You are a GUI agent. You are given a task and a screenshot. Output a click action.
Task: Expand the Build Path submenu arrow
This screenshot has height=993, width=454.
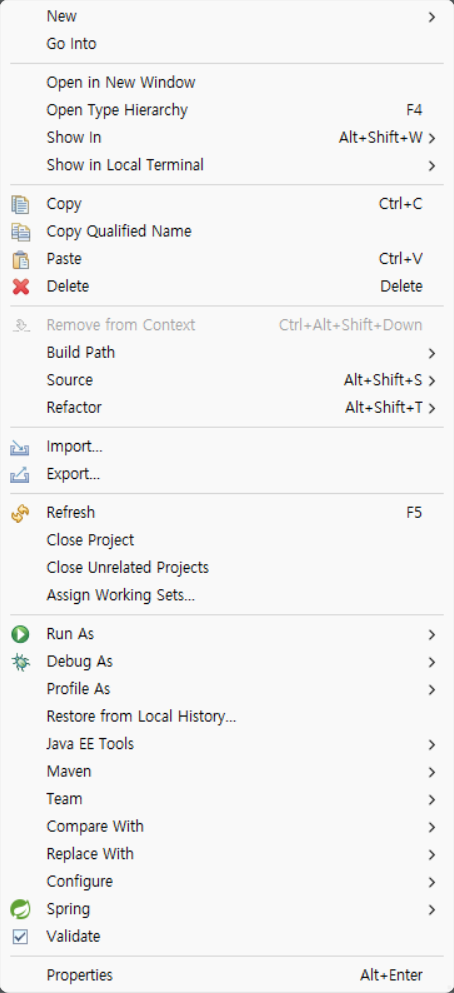432,353
